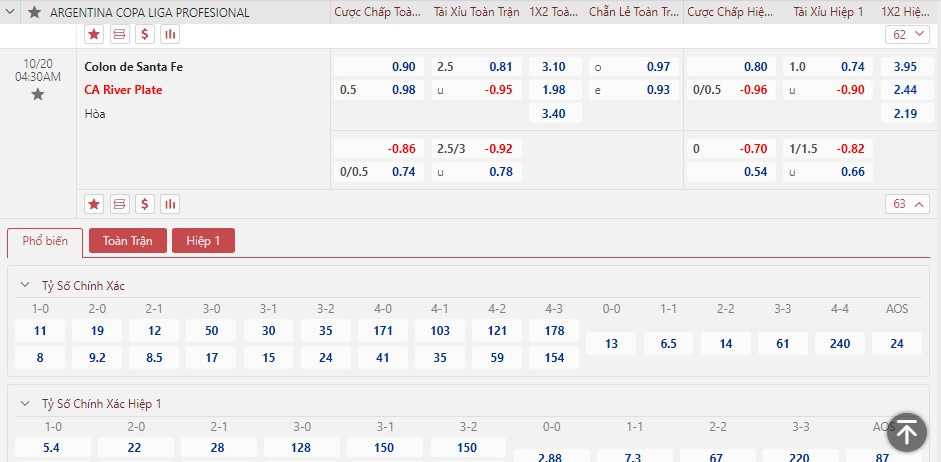Viewport: 941px width, 462px height.
Task: Select under odds -0.95 full match
Action: click(x=477, y=90)
